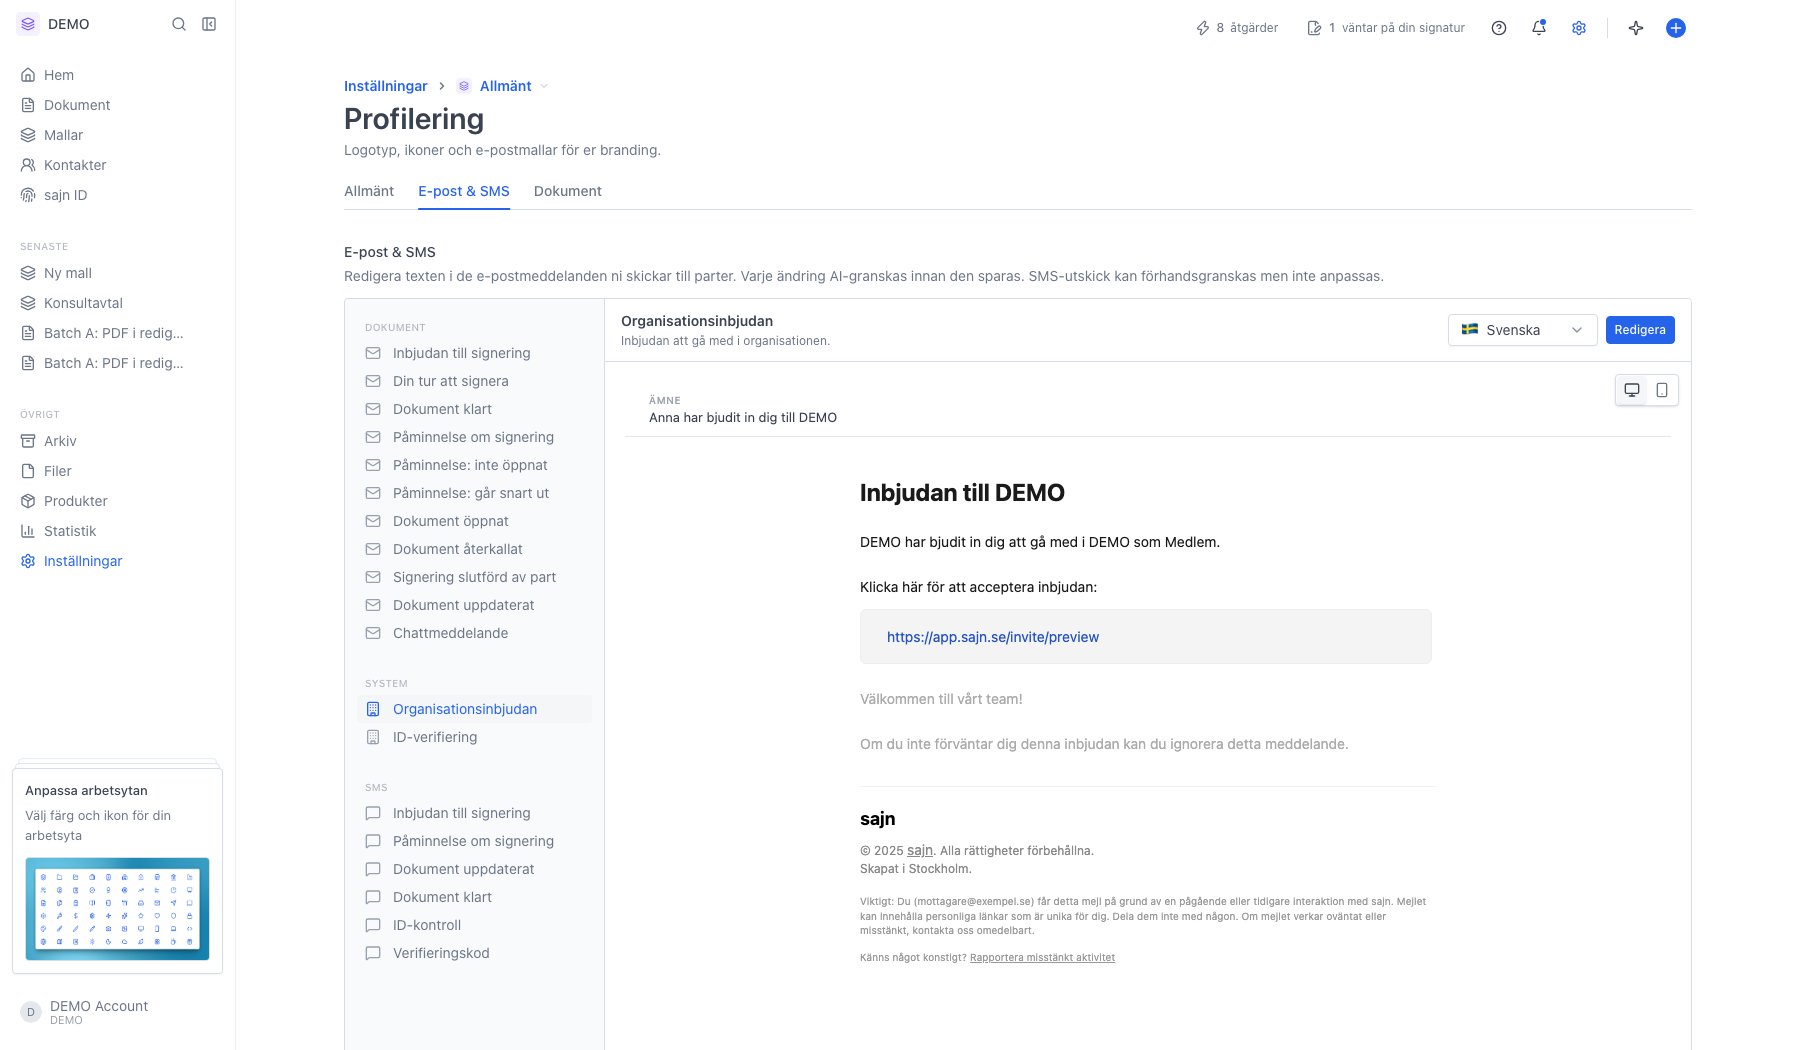This screenshot has height=1050, width=1800.
Task: Select the Verifieringskod SMS template
Action: [x=474, y=953]
